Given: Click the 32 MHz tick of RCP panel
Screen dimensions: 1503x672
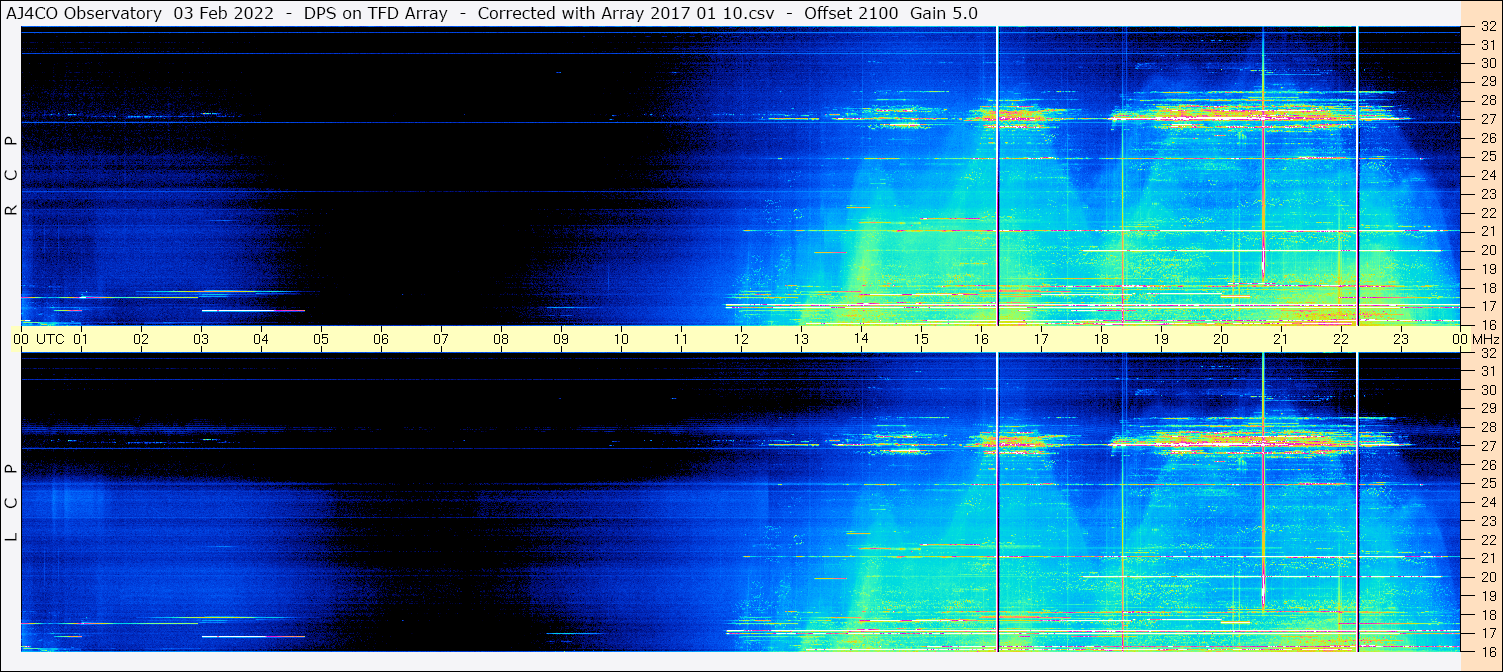Looking at the screenshot, I should [x=1487, y=26].
